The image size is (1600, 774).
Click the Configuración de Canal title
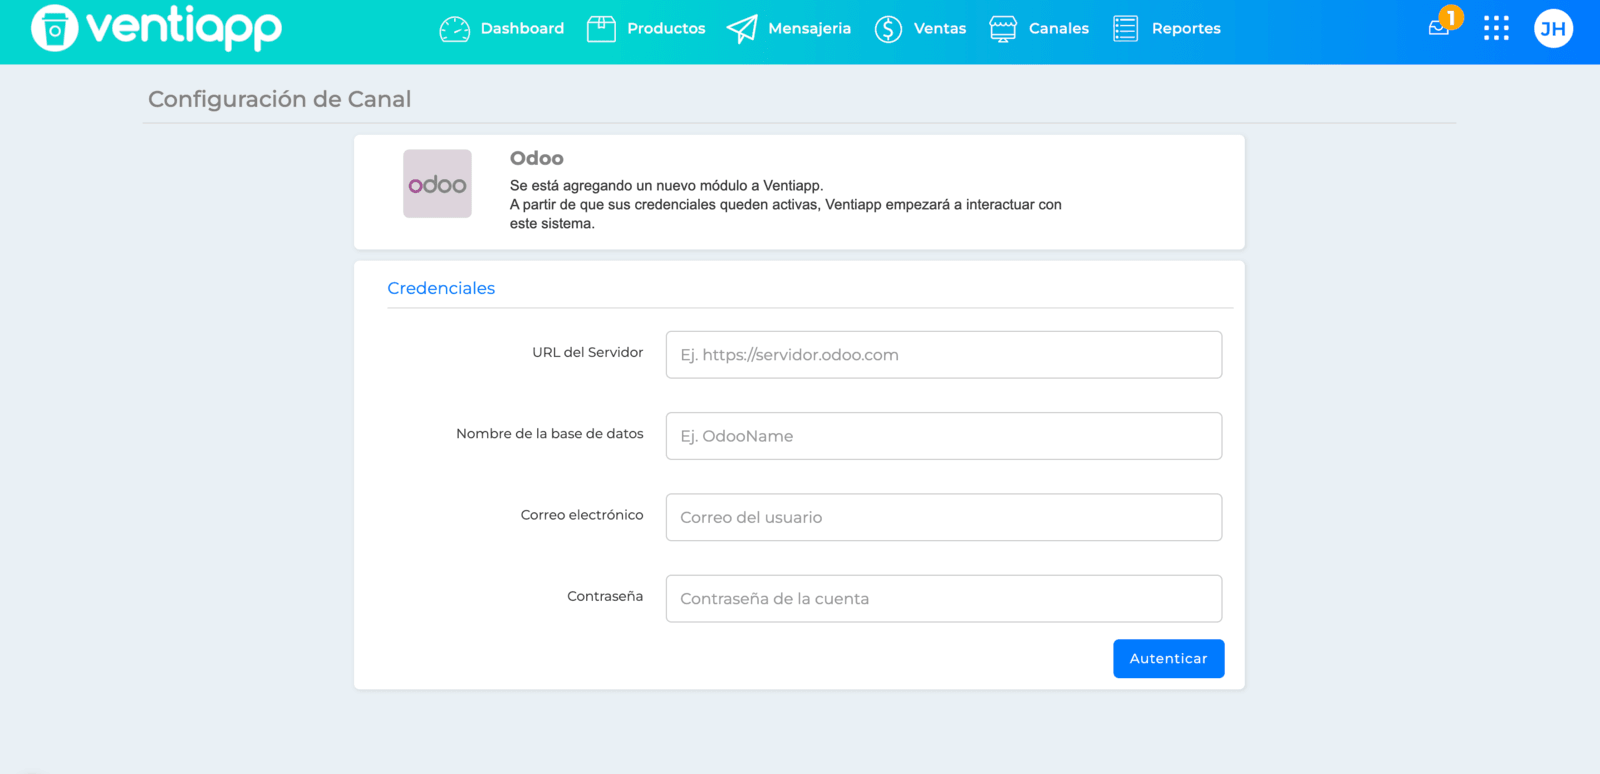tap(279, 99)
